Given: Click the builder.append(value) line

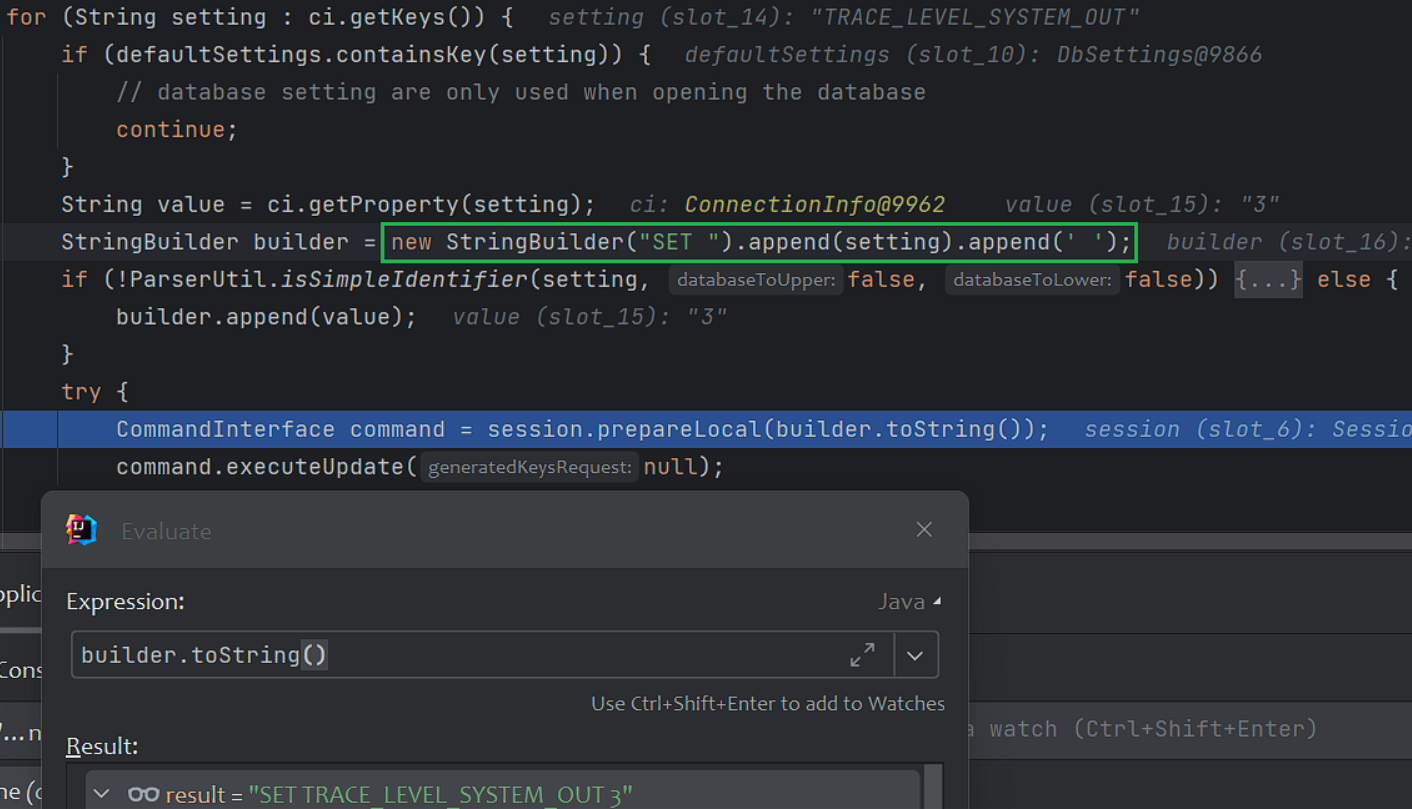Looking at the screenshot, I should coord(266,317).
